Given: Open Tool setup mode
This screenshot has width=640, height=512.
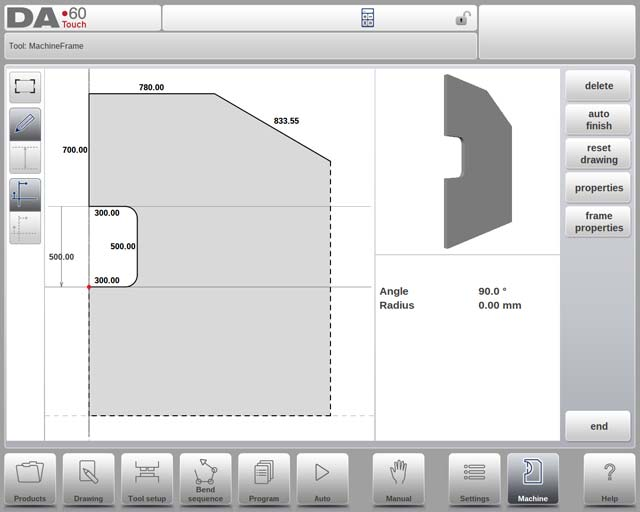Looking at the screenshot, I should click(147, 479).
